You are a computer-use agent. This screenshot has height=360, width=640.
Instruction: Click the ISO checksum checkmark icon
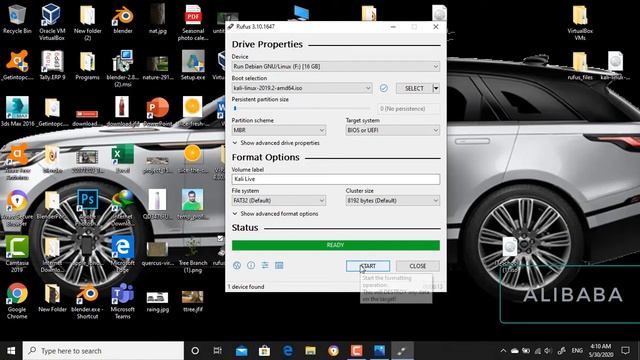[x=384, y=88]
